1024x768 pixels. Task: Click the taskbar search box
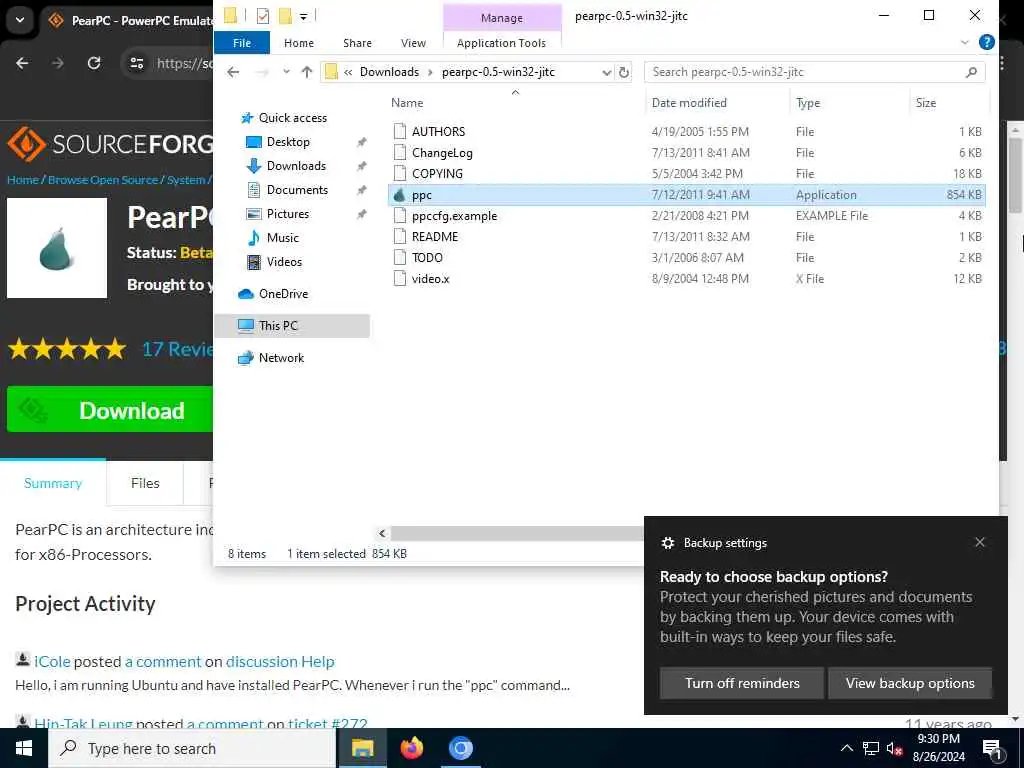tap(192, 748)
